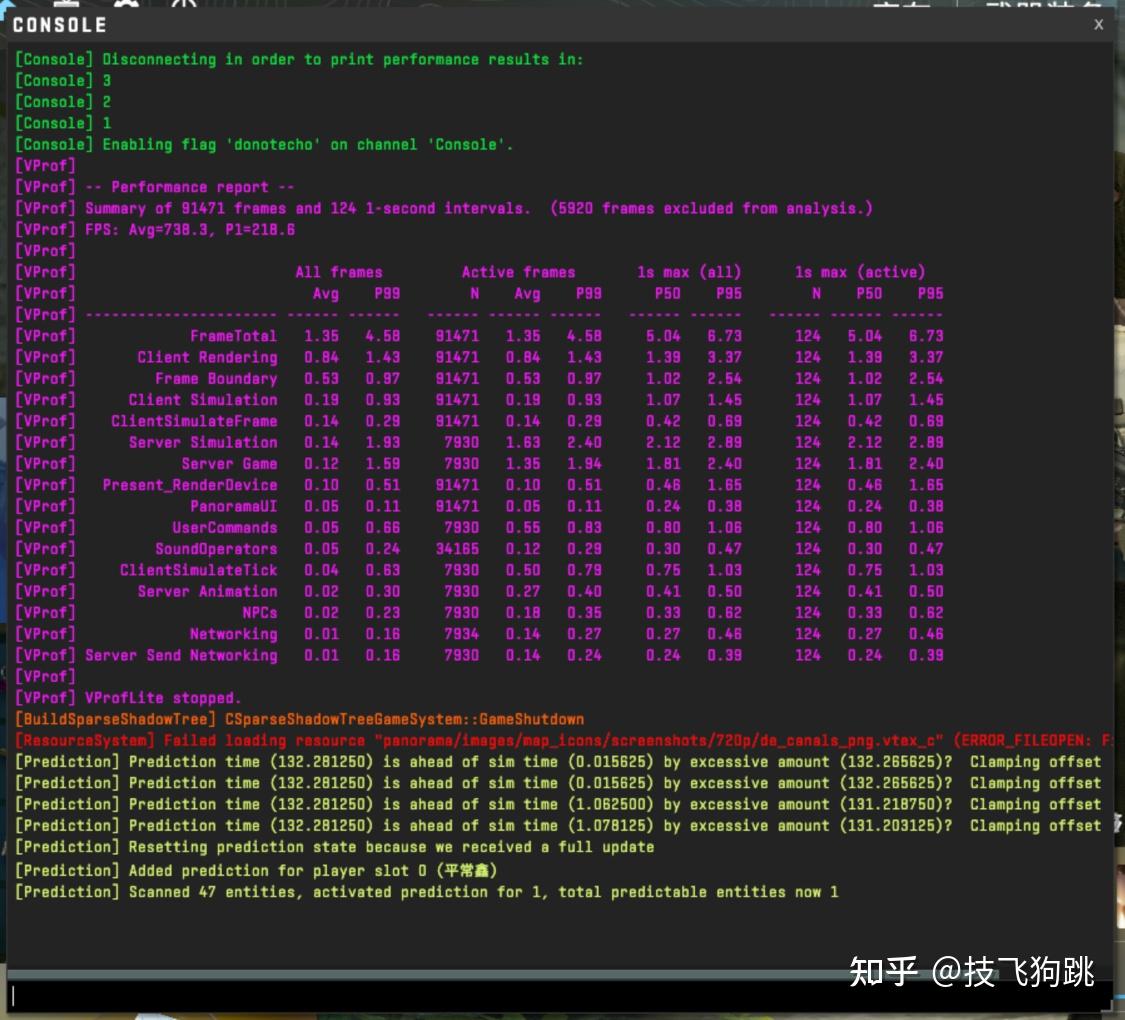The image size is (1125, 1020).
Task: Select the 'Active frames' column header
Action: click(x=519, y=272)
